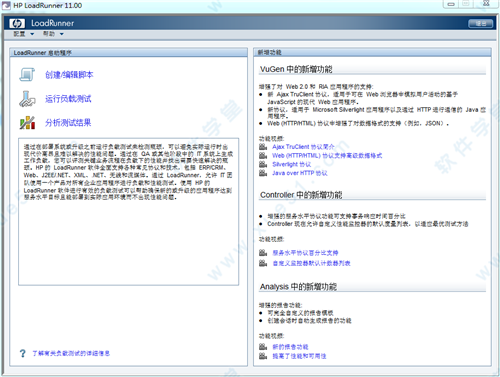Click the VuGen 中的新增功能 heading
Viewport: 500px width, 377px height.
296,69
